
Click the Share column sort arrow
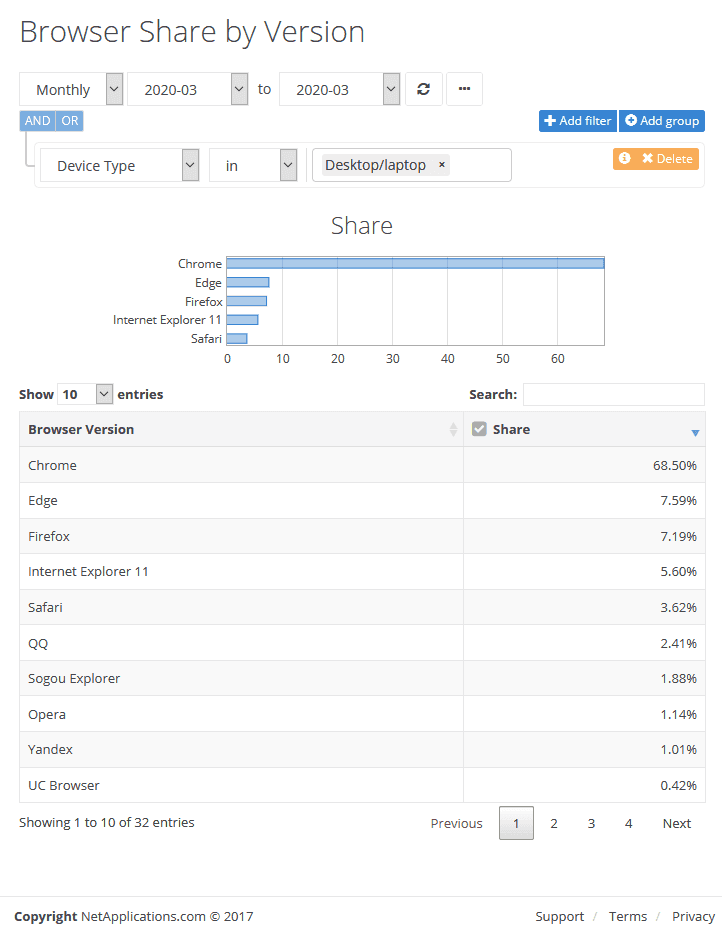(695, 432)
